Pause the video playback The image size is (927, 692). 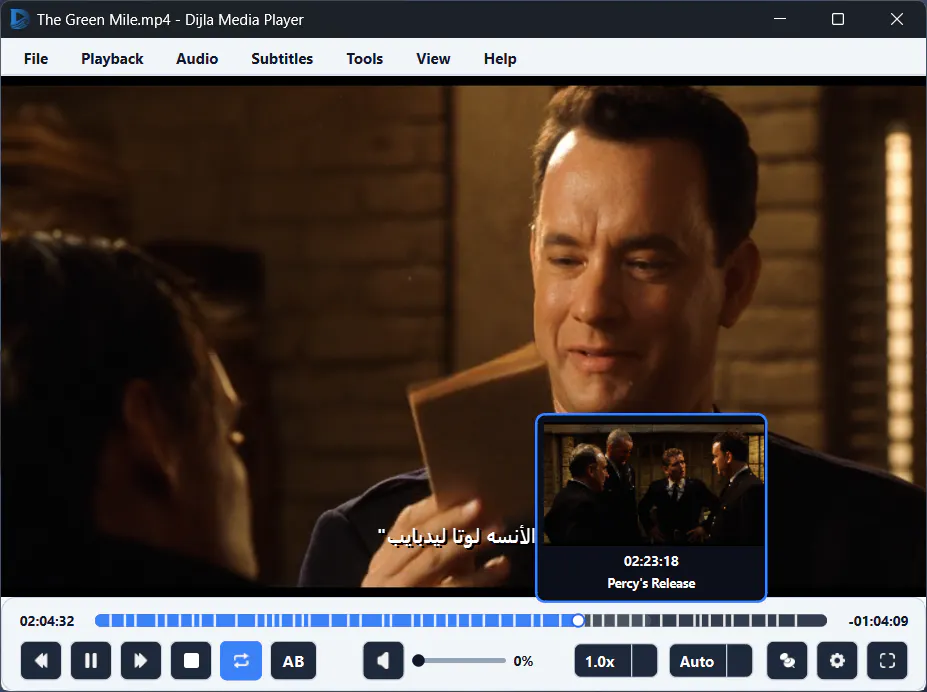click(x=90, y=660)
